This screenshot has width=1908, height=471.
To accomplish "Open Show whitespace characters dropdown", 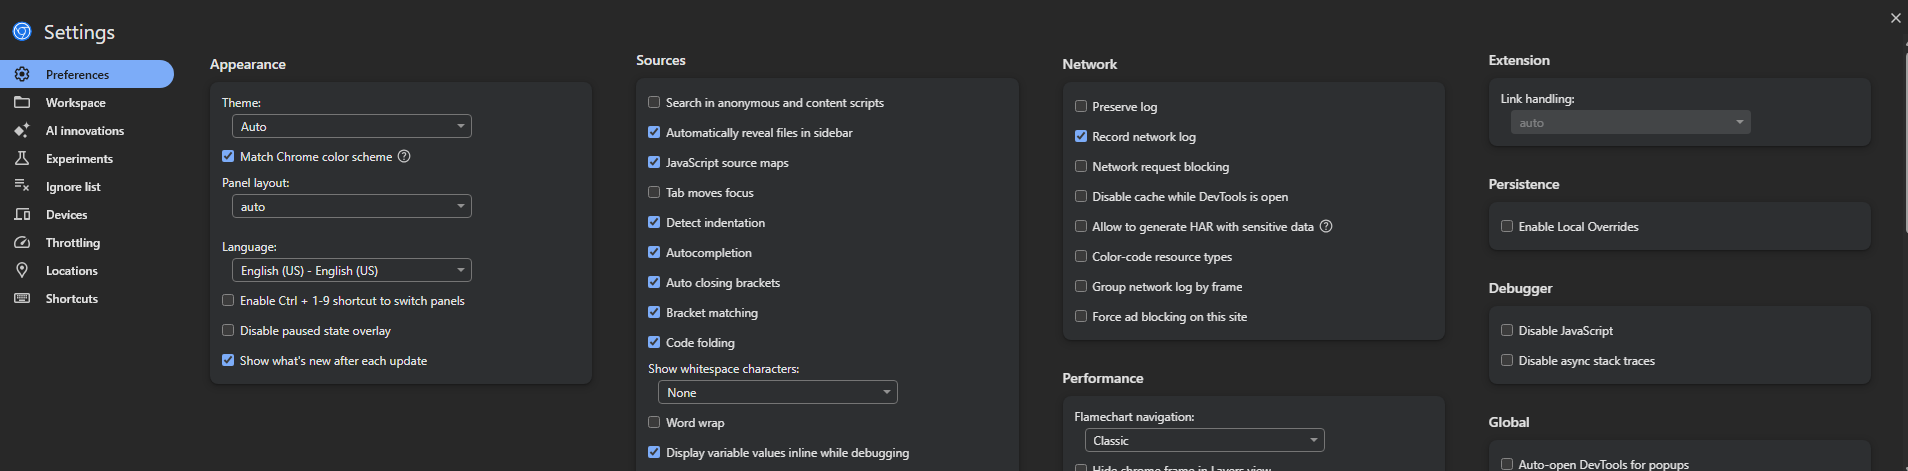I will click(x=778, y=392).
